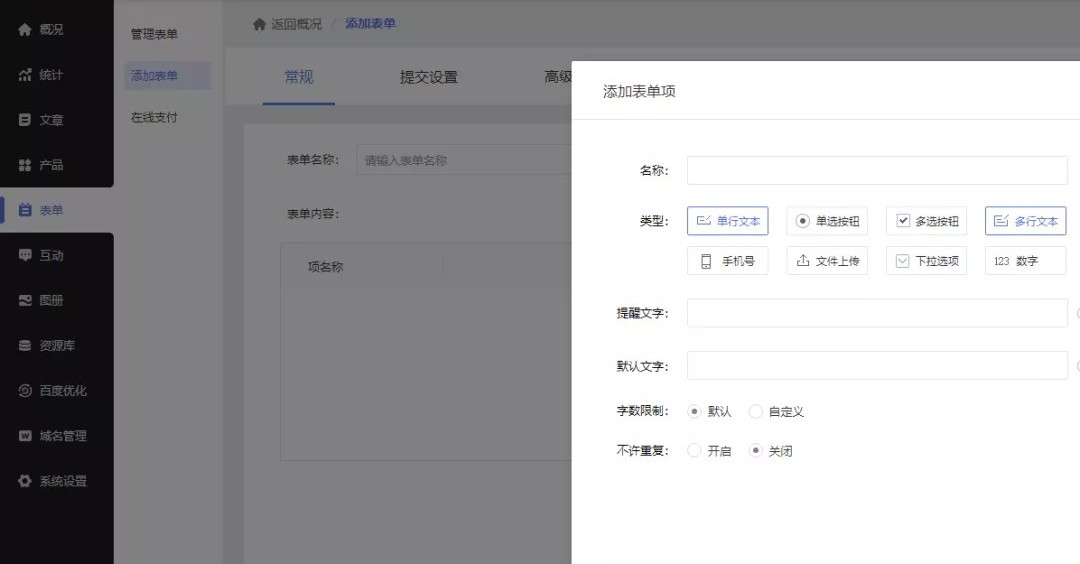Click the 表单 form icon
Image resolution: width=1080 pixels, height=564 pixels.
tap(25, 210)
